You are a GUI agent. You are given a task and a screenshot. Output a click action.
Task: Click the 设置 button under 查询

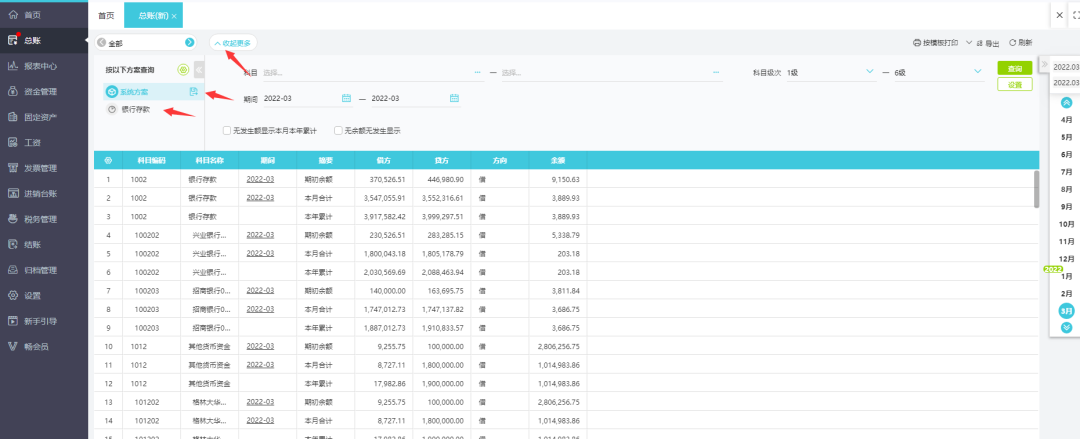click(1015, 85)
